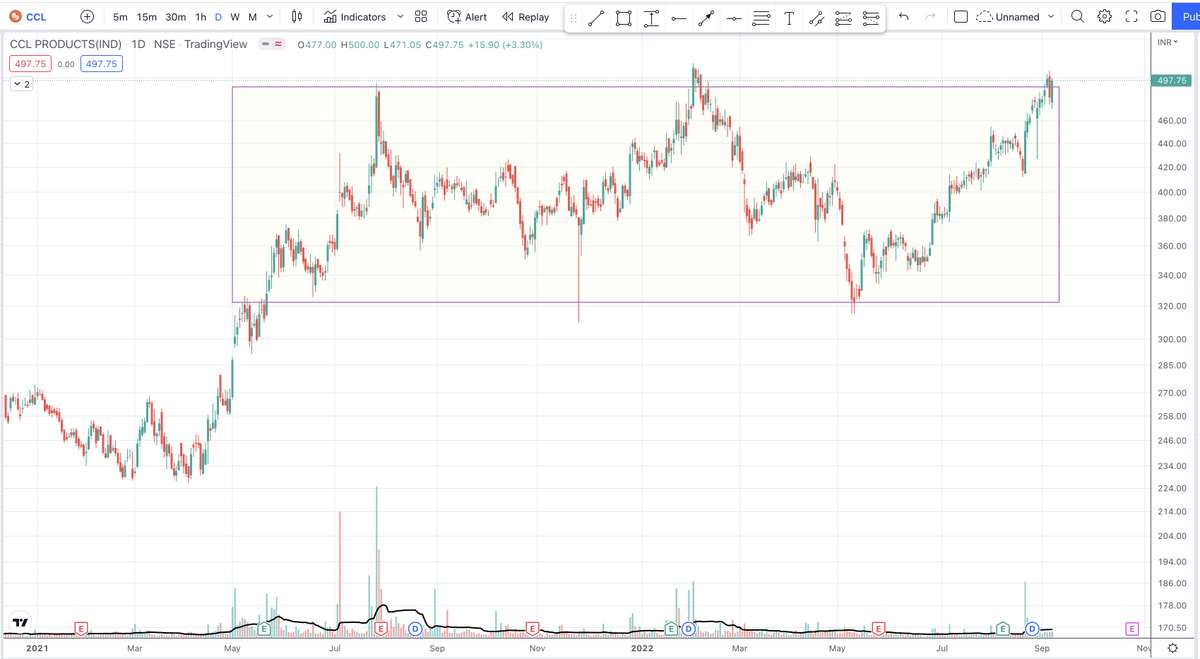Switch to 5m timeframe
The image size is (1200, 659).
click(x=120, y=17)
